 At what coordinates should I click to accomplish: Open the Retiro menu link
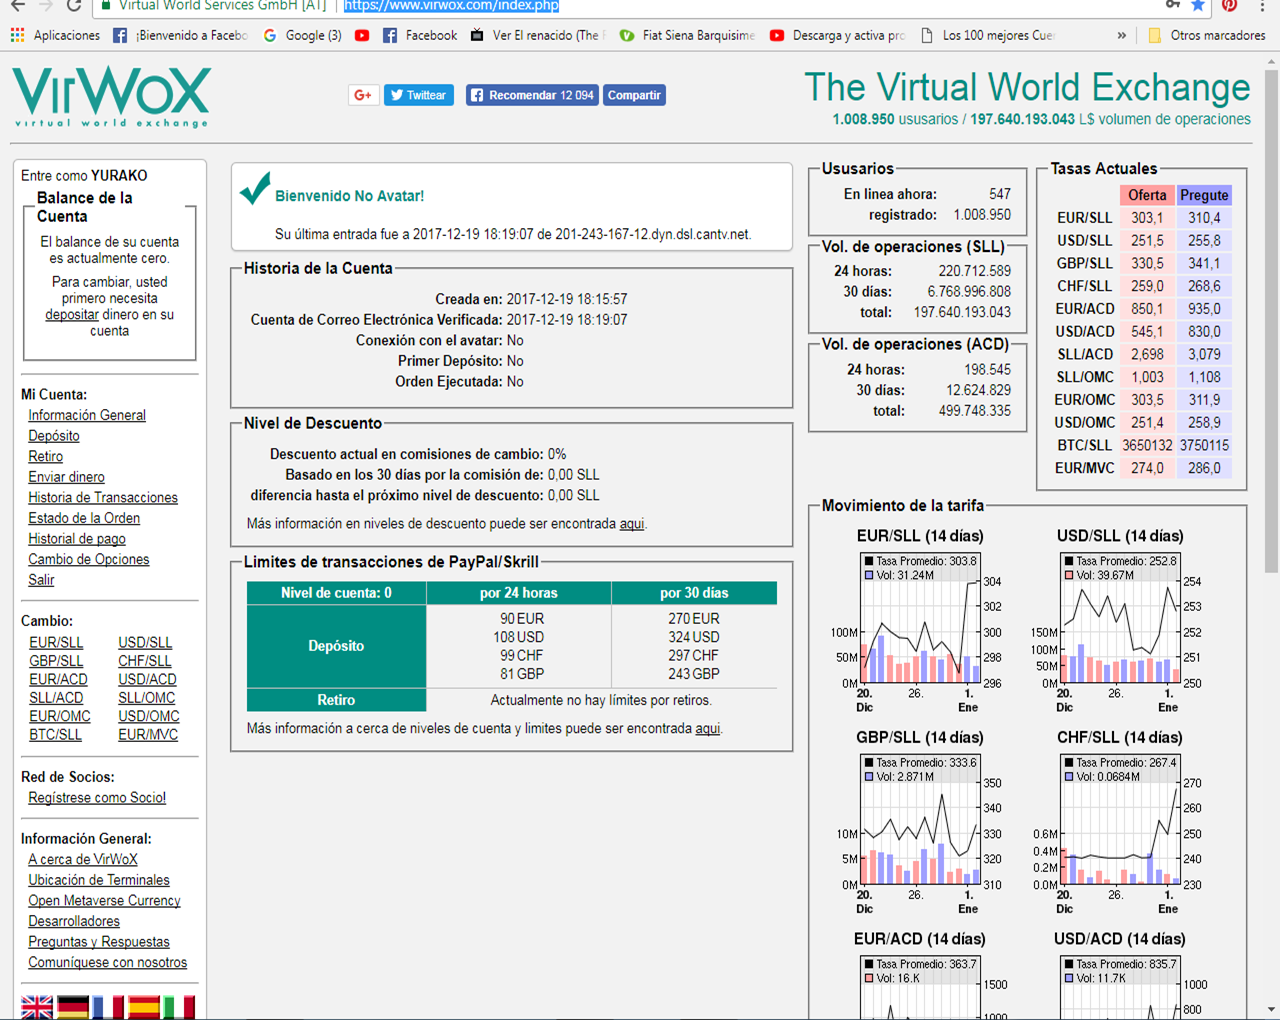pyautogui.click(x=45, y=456)
